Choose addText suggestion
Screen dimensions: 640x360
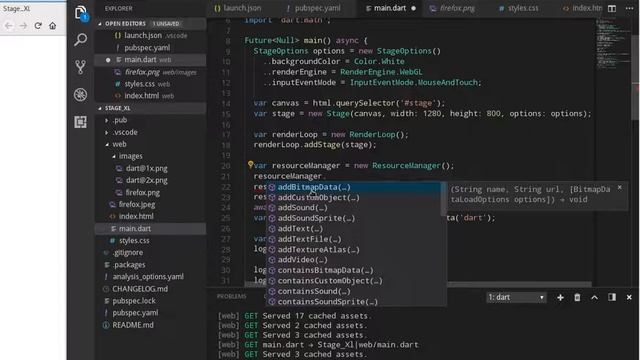354,229
